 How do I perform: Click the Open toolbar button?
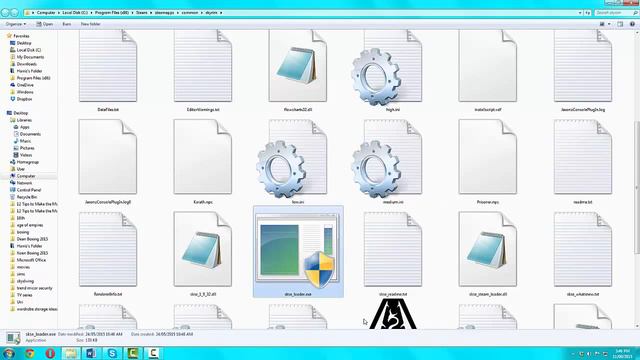44,24
